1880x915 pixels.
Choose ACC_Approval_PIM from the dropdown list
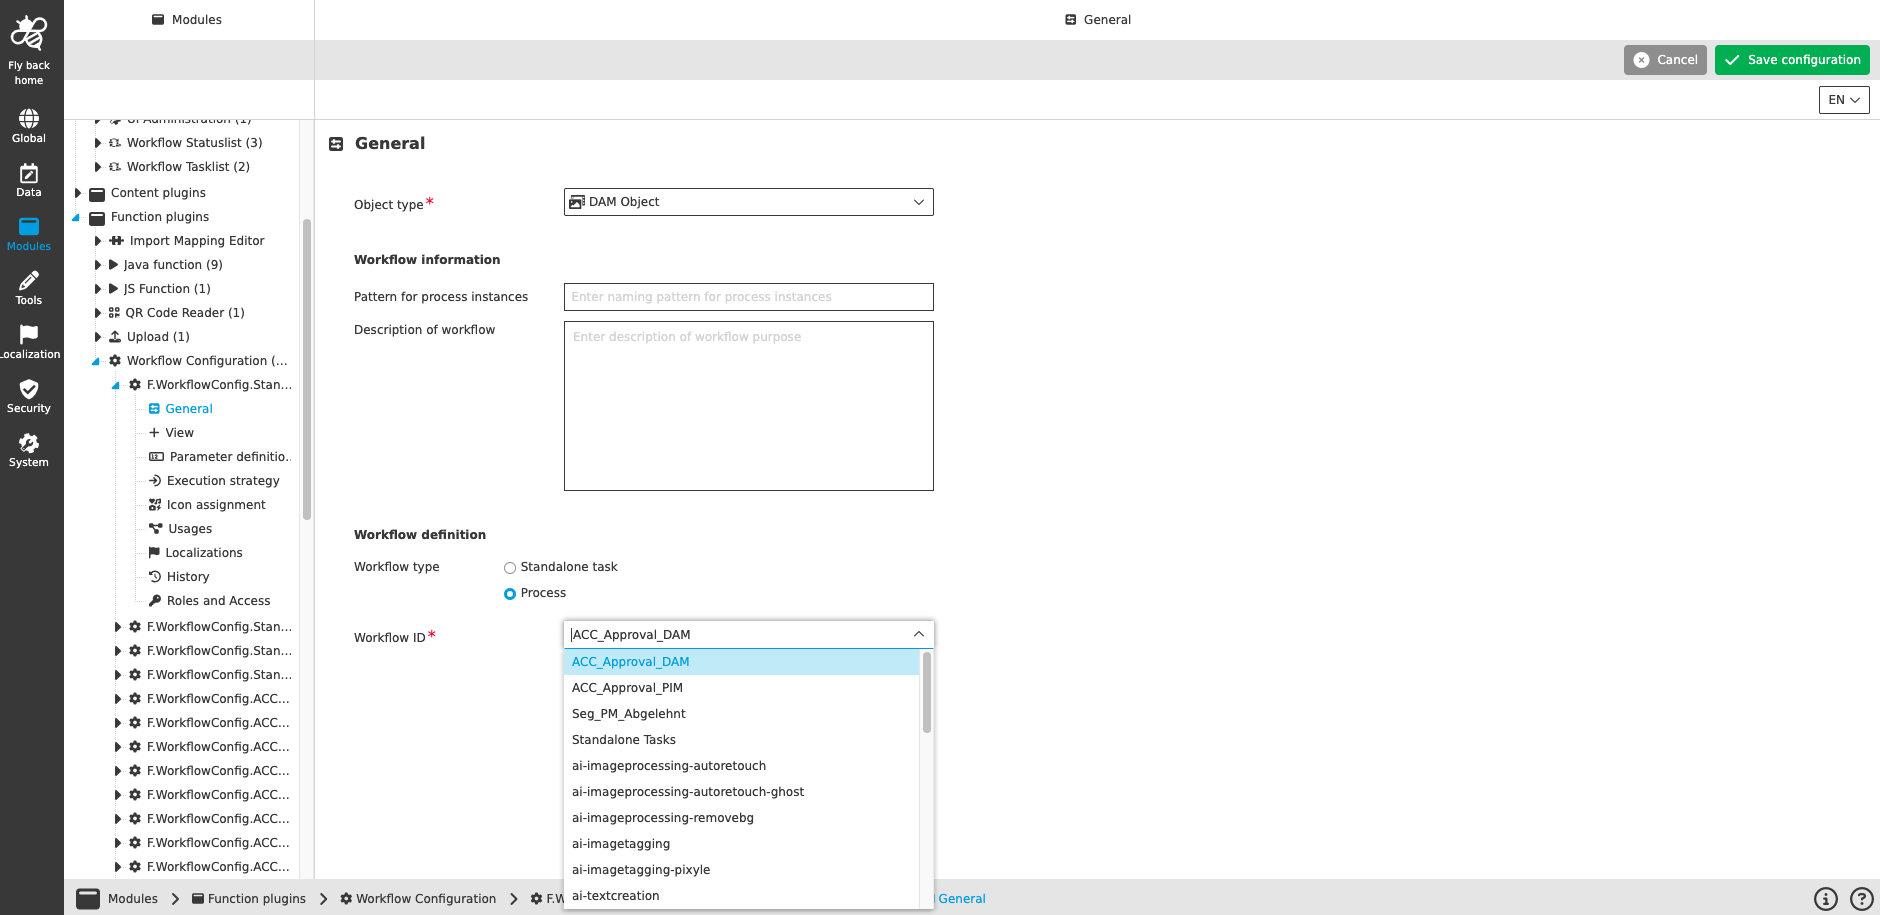tap(741, 688)
